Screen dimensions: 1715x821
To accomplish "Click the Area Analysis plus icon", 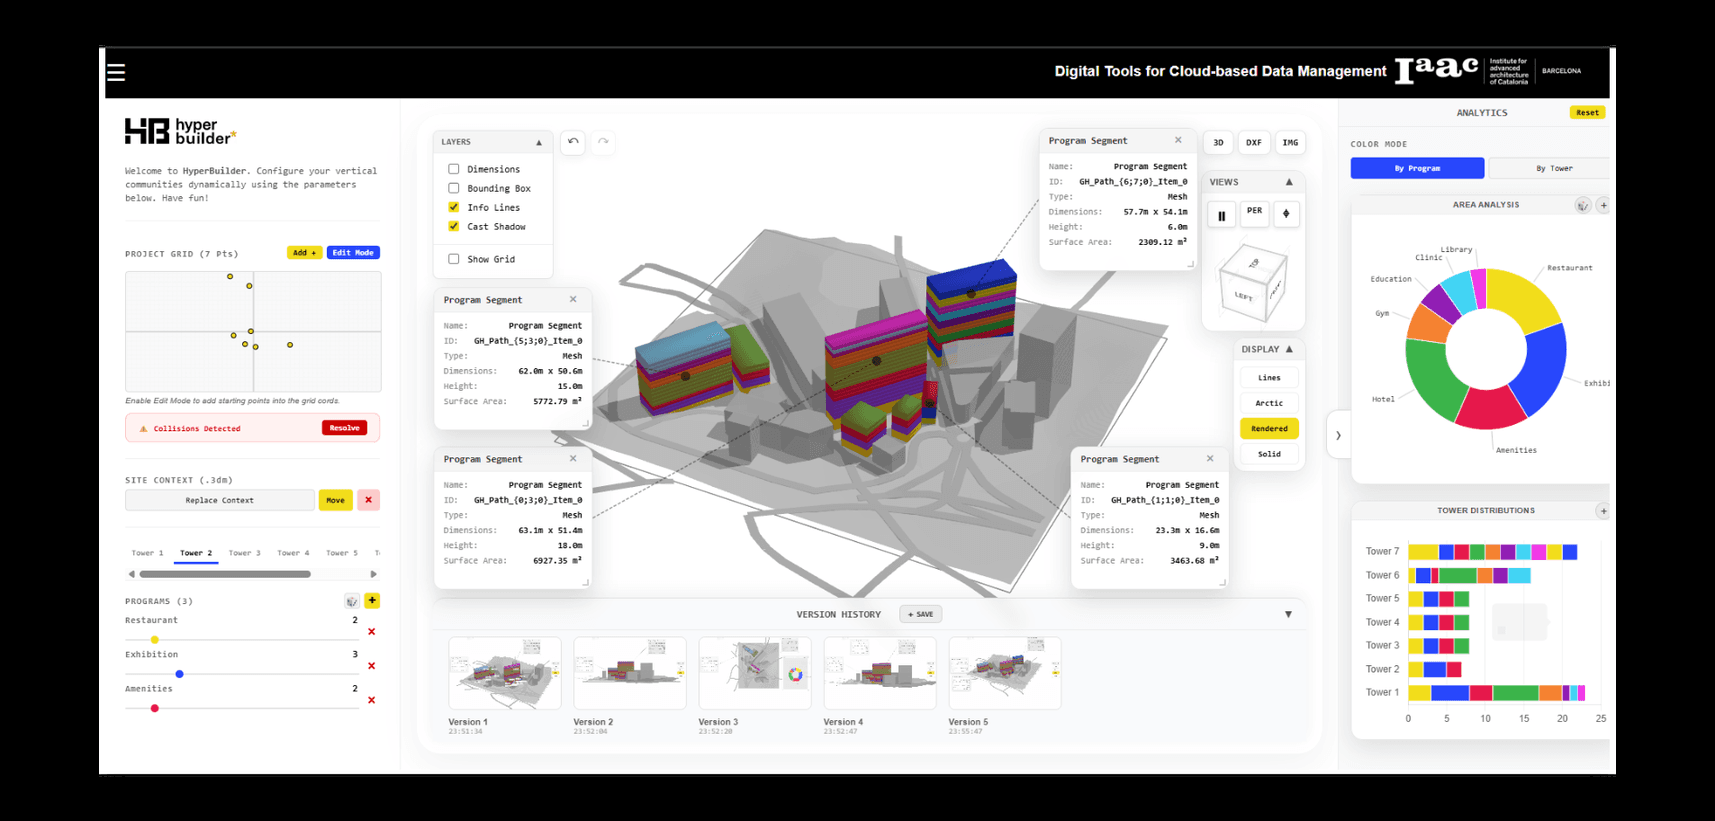I will pos(1603,205).
